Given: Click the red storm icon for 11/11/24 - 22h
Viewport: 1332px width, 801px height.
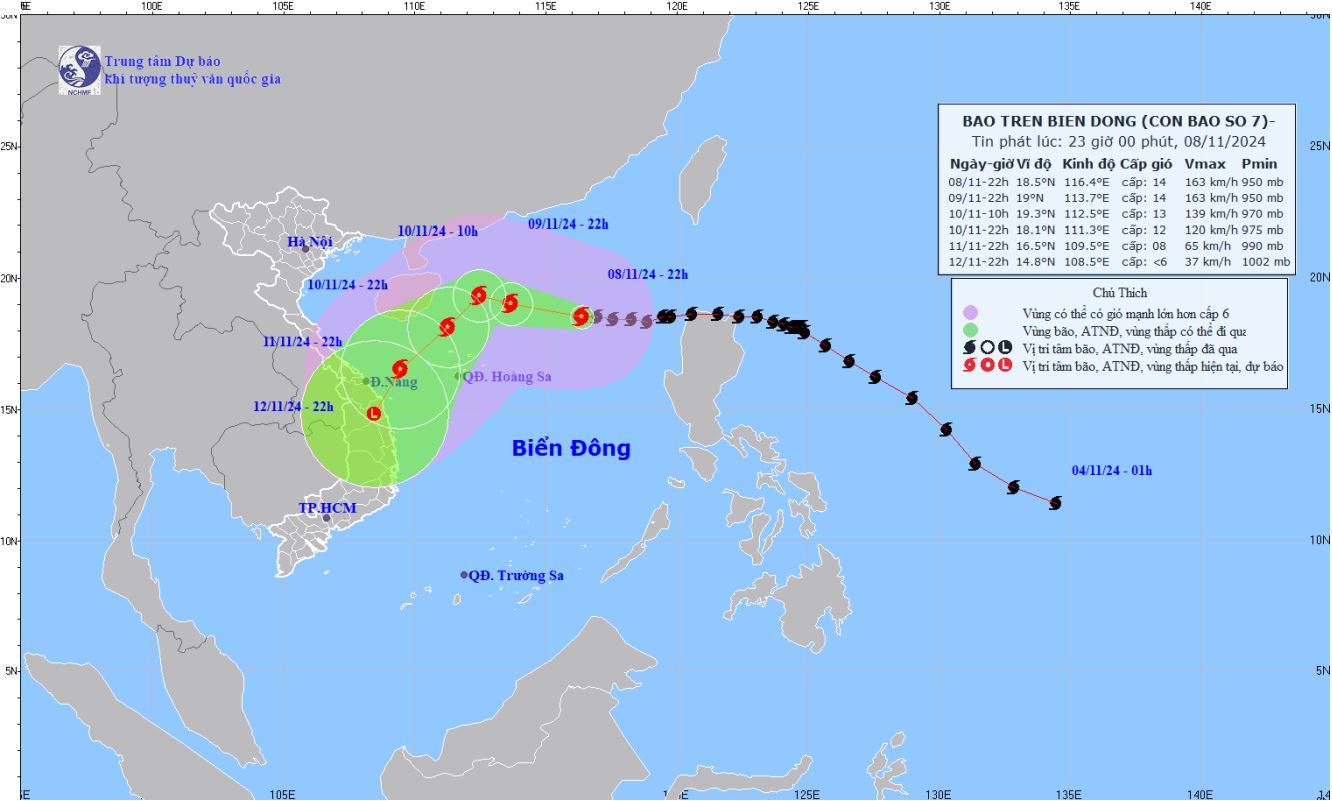Looking at the screenshot, I should 400,368.
